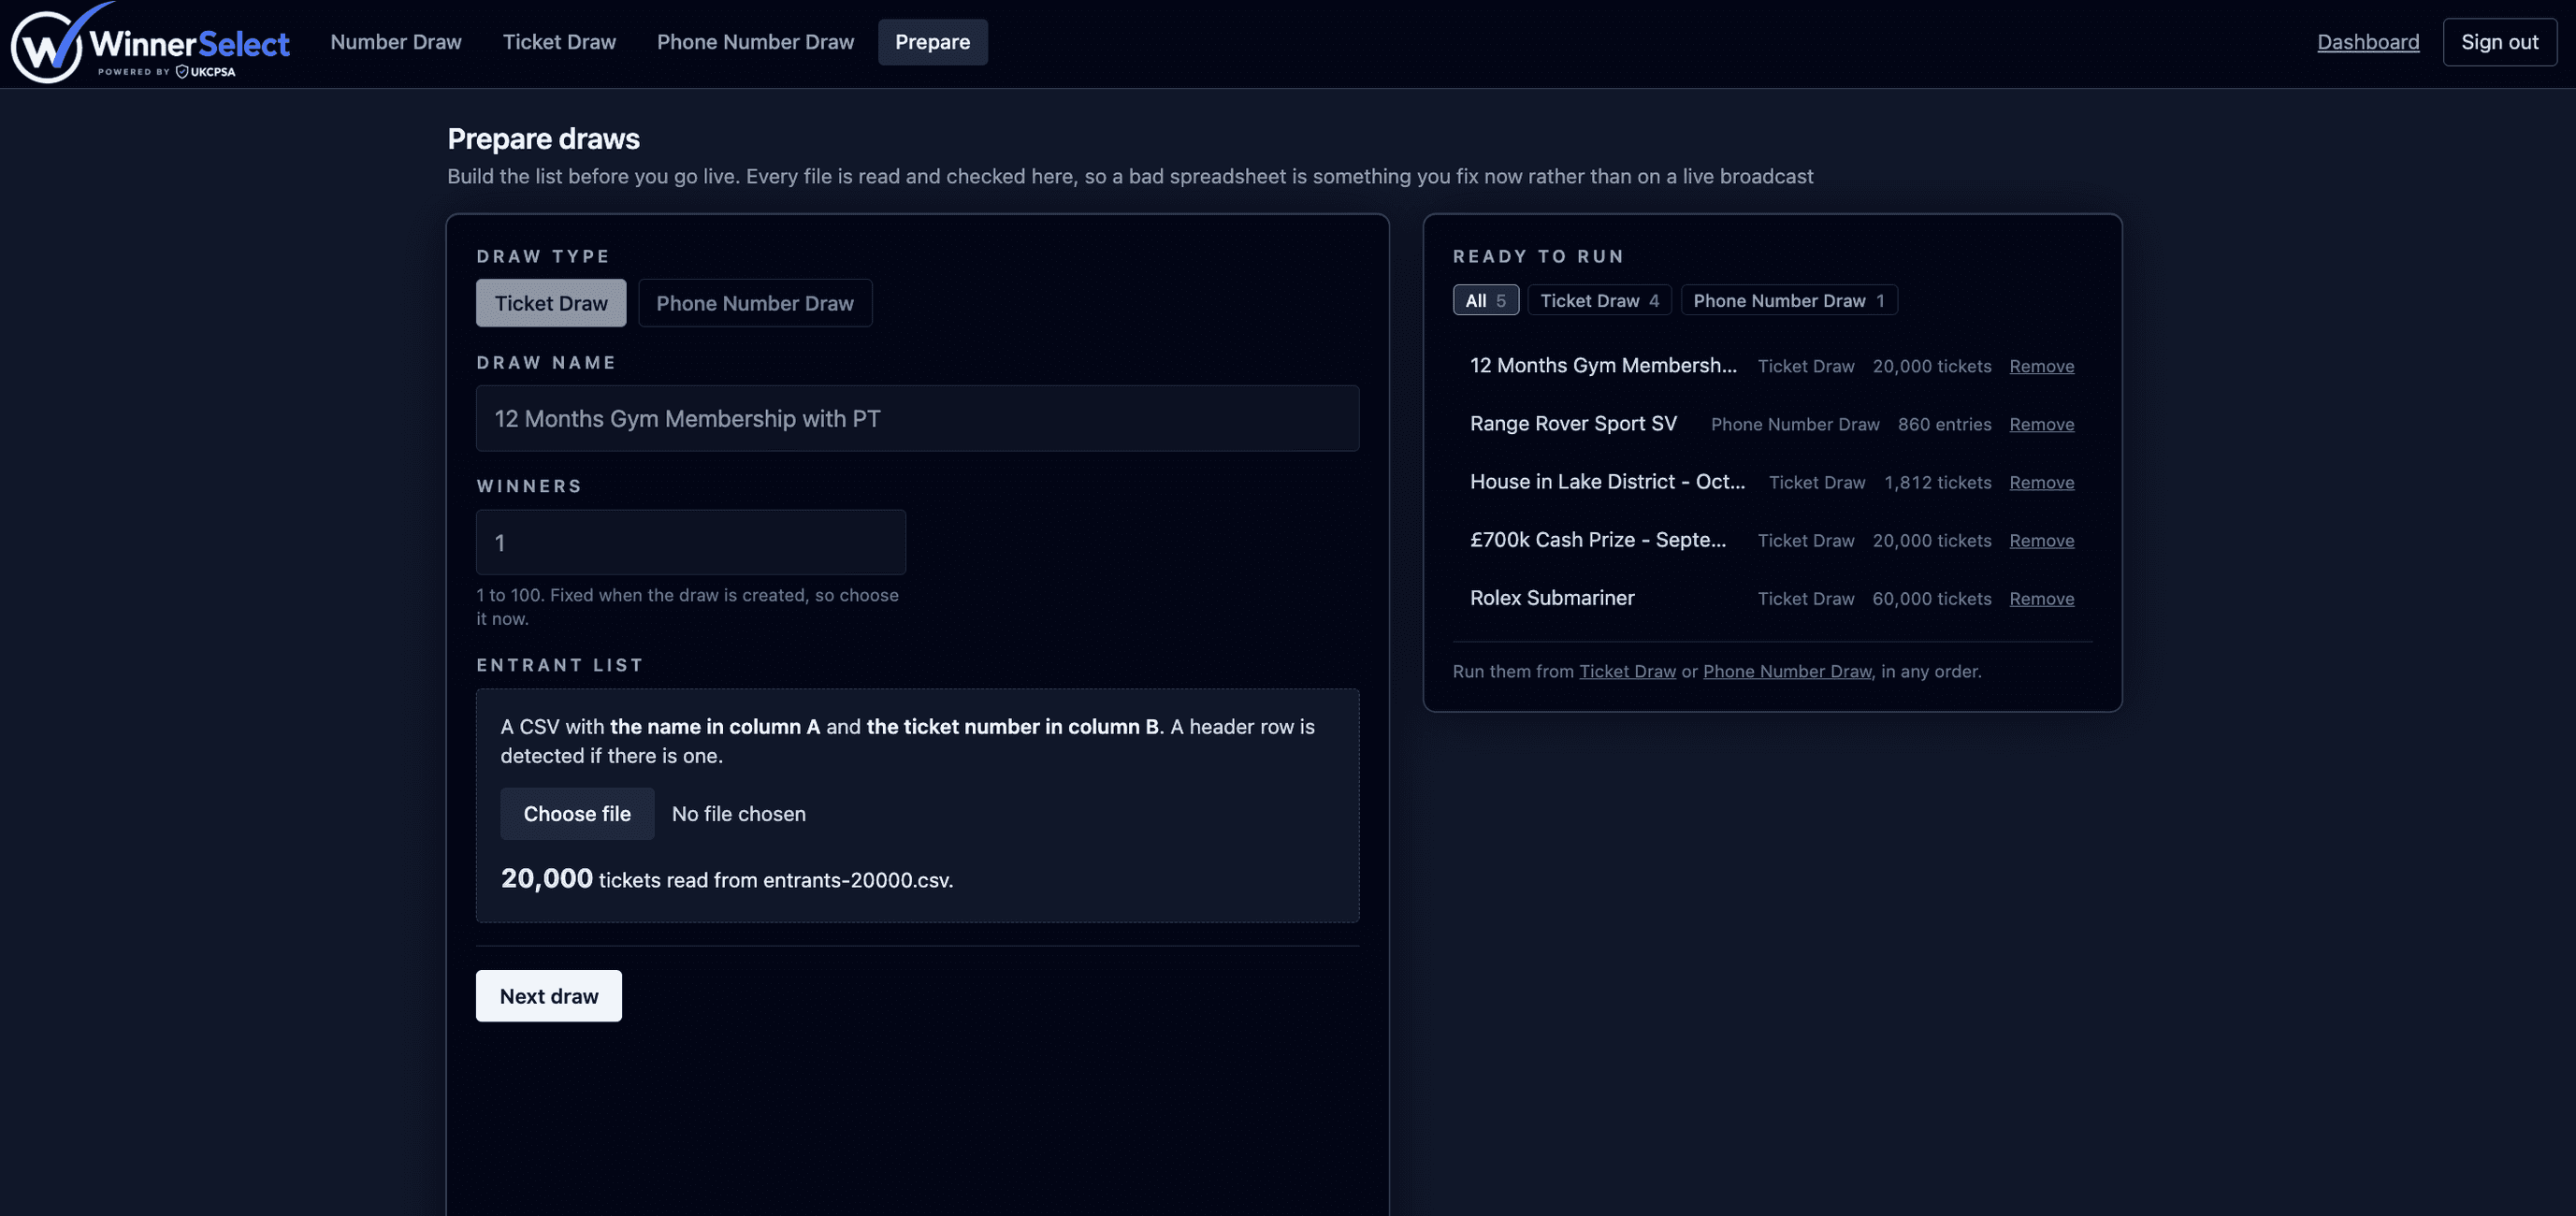Viewport: 2576px width, 1216px height.
Task: Click the '60,000 tickets' value
Action: click(1931, 598)
